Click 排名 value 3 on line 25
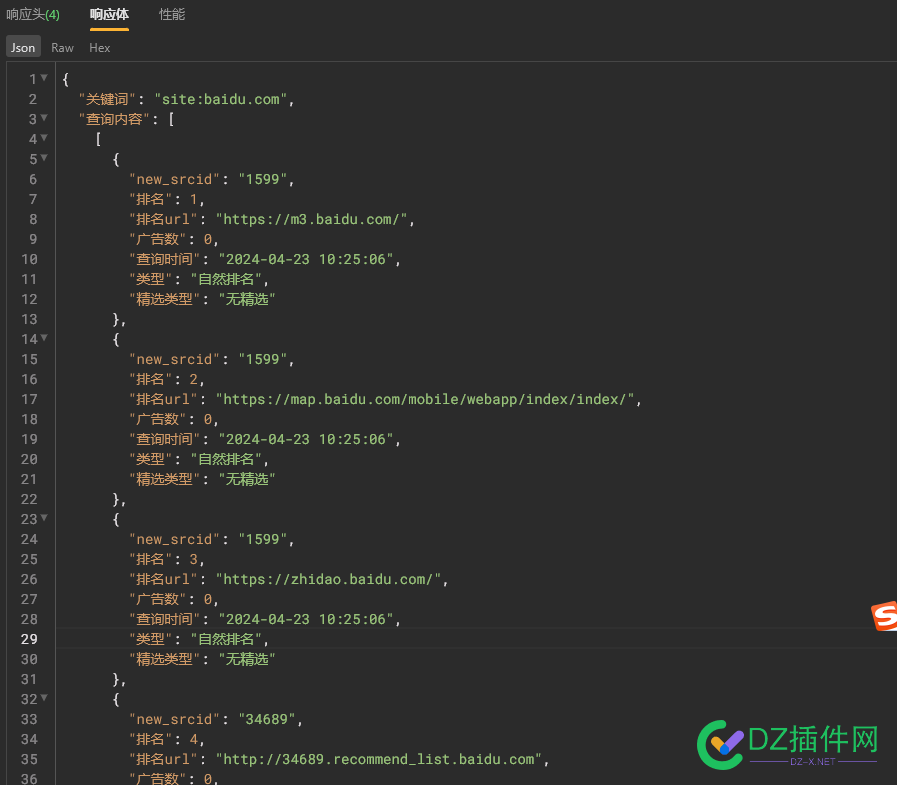 pos(193,559)
